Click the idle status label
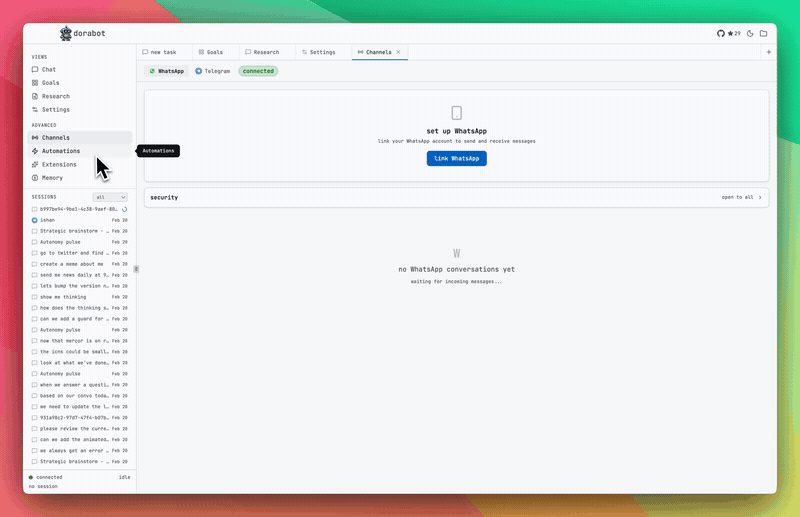Viewport: 800px width, 517px height. click(x=124, y=478)
